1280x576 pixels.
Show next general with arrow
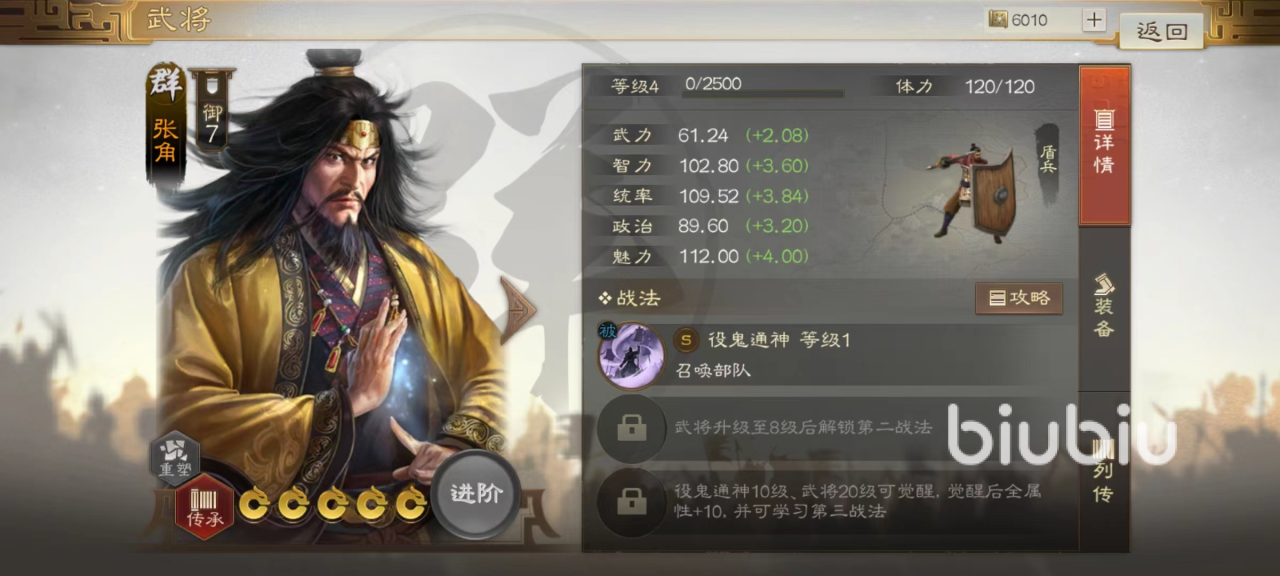pos(518,310)
